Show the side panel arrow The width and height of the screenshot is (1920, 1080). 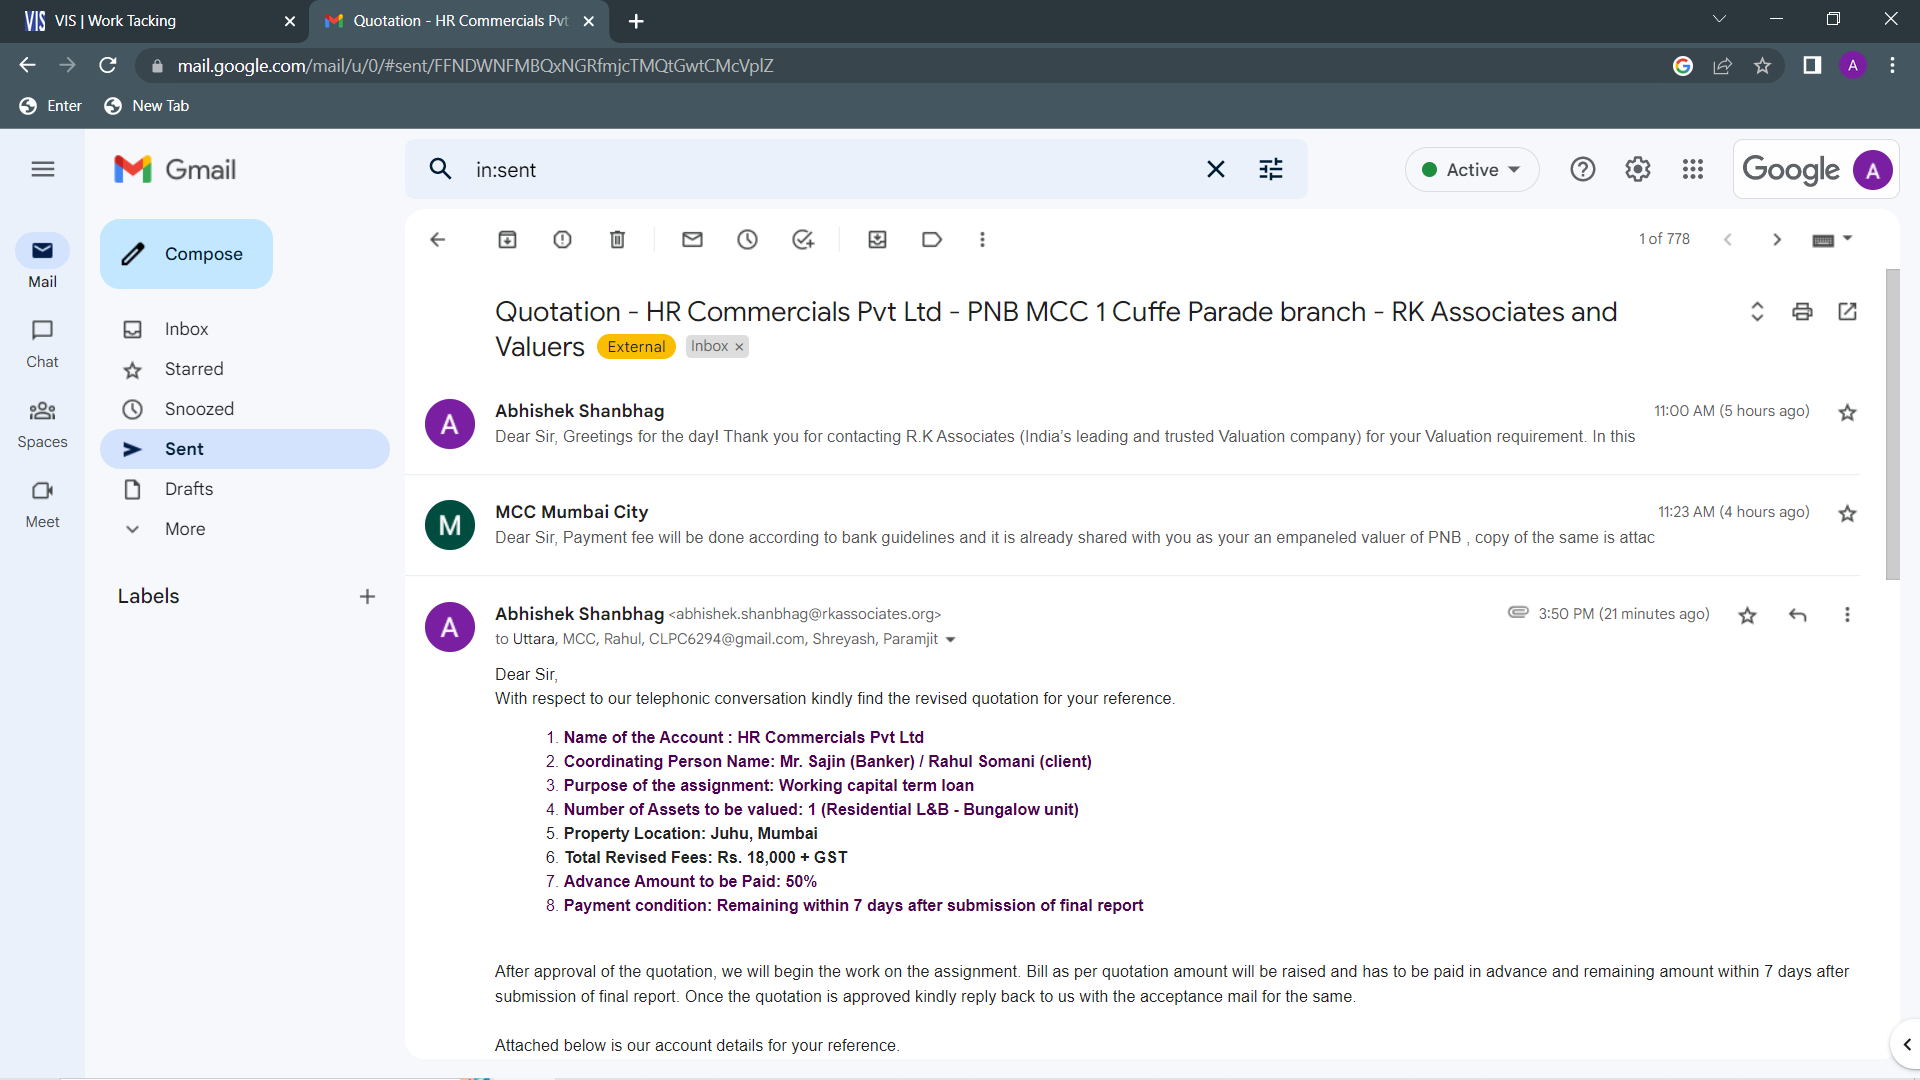(x=1906, y=1044)
